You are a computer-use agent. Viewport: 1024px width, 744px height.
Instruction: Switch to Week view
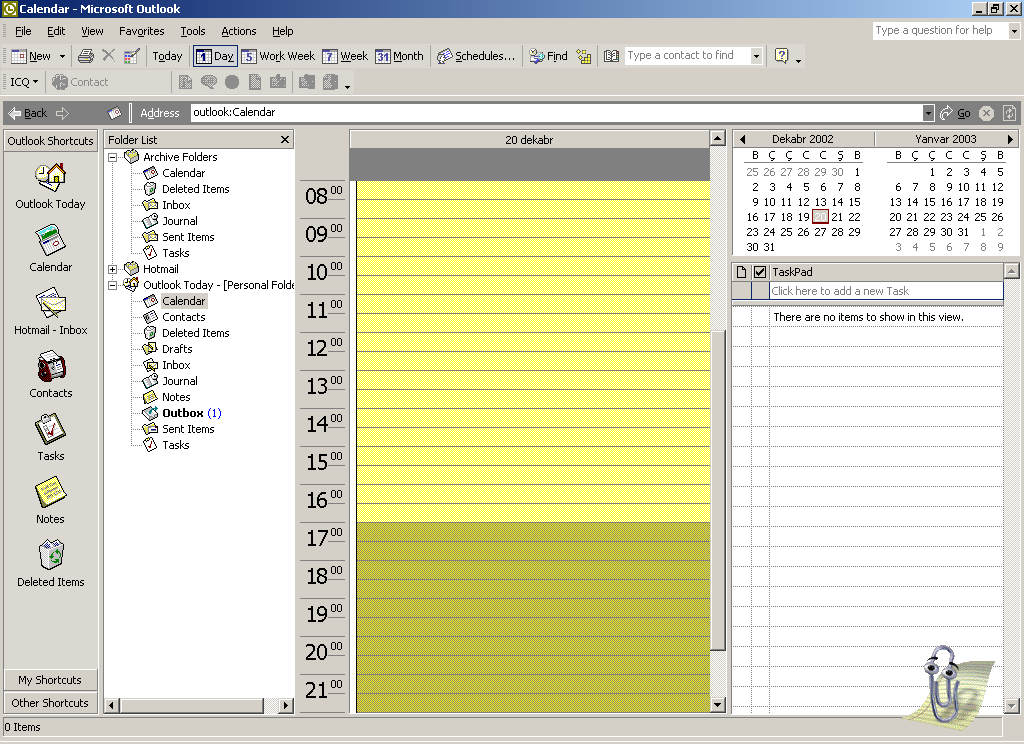(345, 56)
